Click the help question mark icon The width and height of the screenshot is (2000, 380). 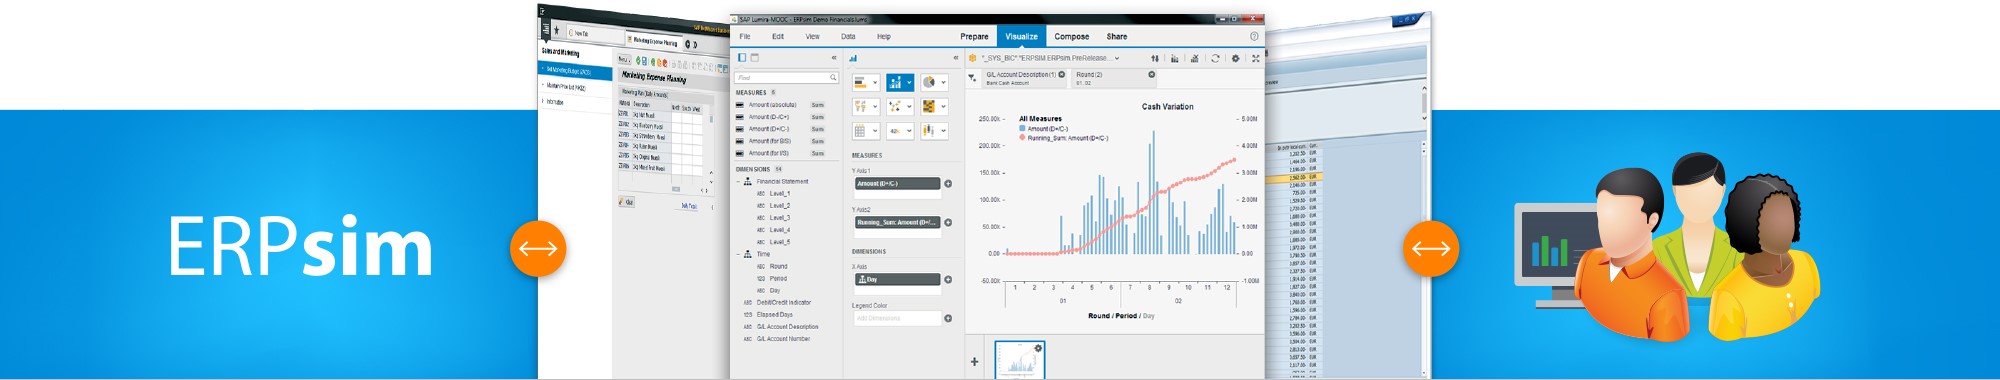[x=1254, y=36]
